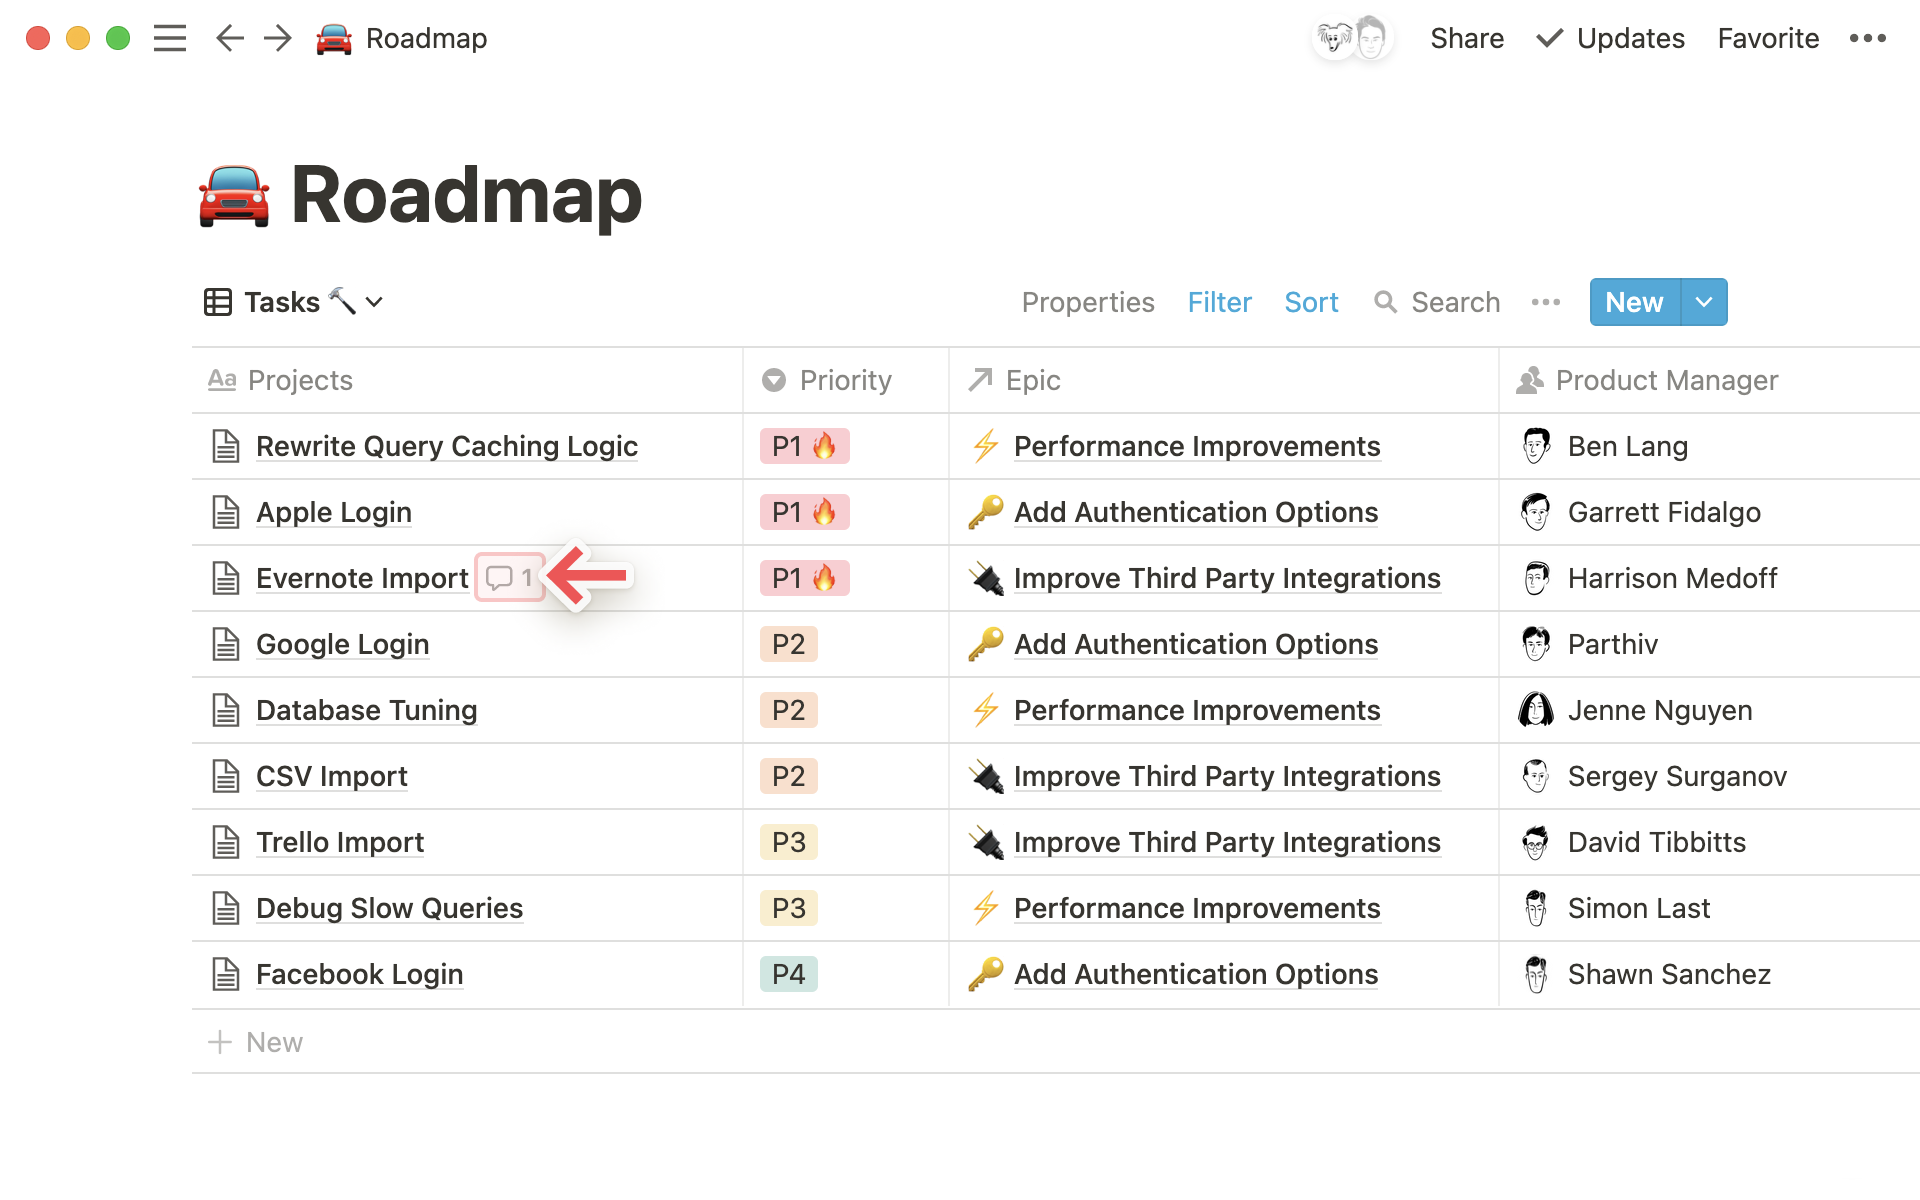Open the Search menu item

[1440, 301]
